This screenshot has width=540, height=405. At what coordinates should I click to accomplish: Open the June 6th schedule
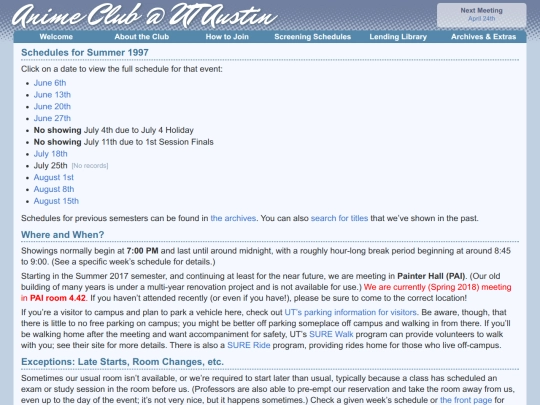tap(50, 83)
